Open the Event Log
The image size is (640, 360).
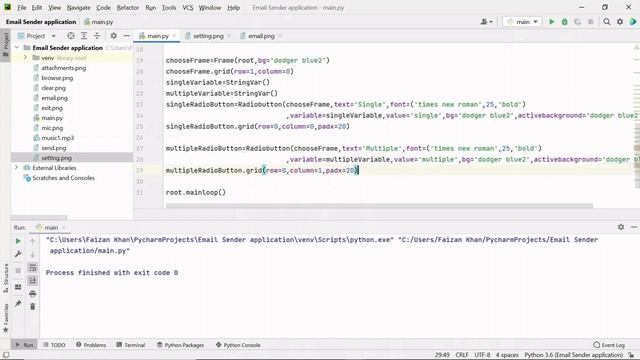click(609, 345)
